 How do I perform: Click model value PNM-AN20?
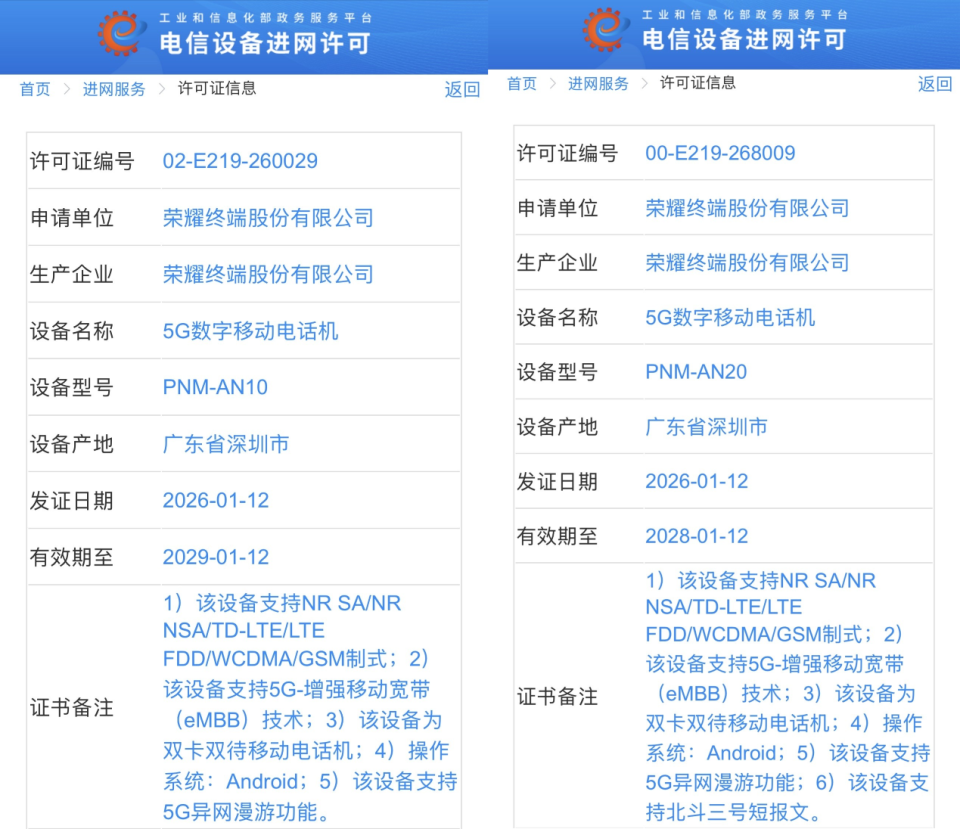pyautogui.click(x=696, y=372)
